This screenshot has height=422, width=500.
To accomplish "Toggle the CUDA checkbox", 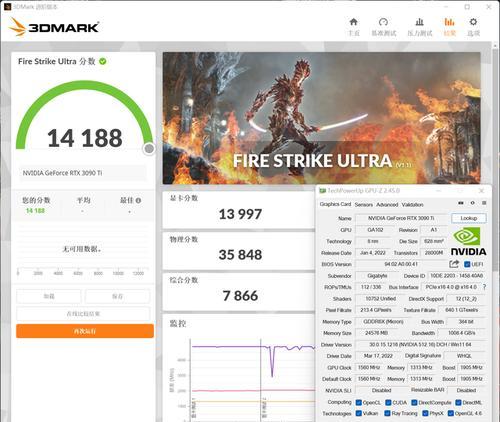I will click(388, 403).
